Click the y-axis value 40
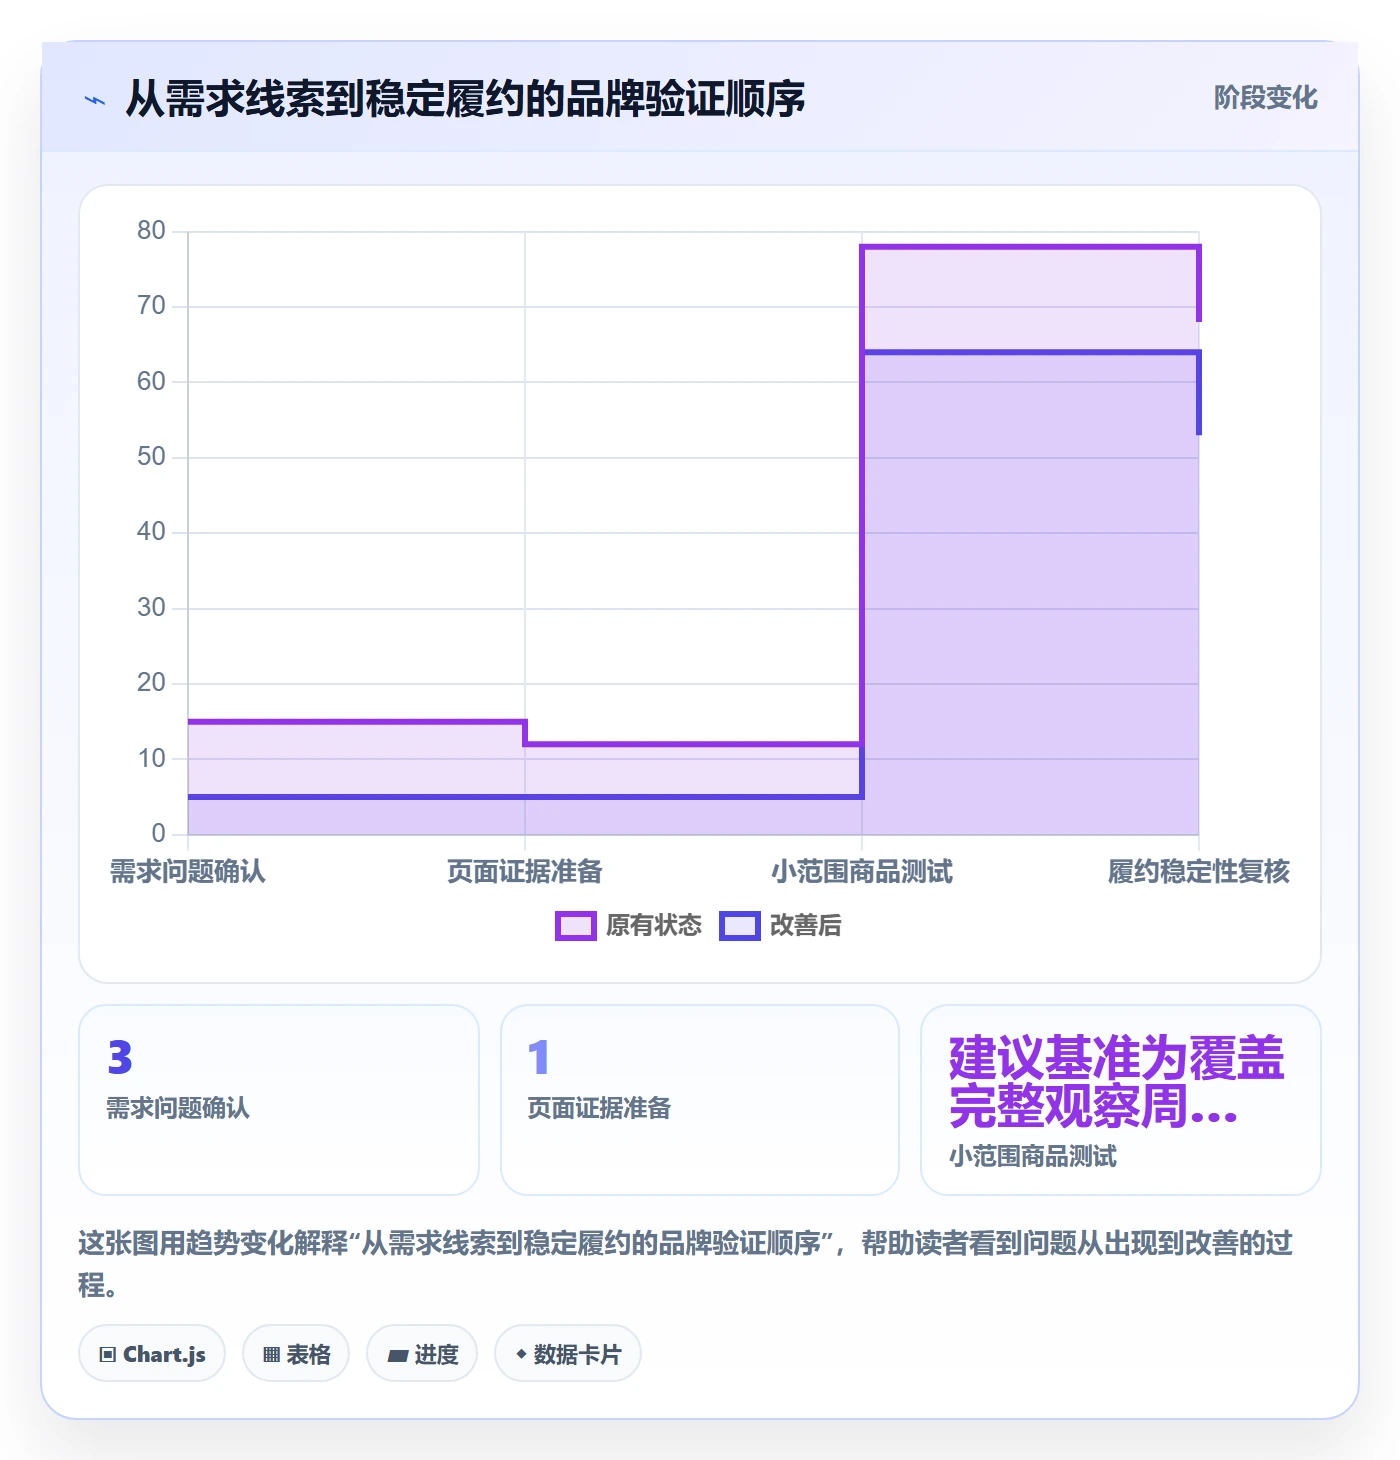Viewport: 1400px width, 1460px height. [151, 532]
